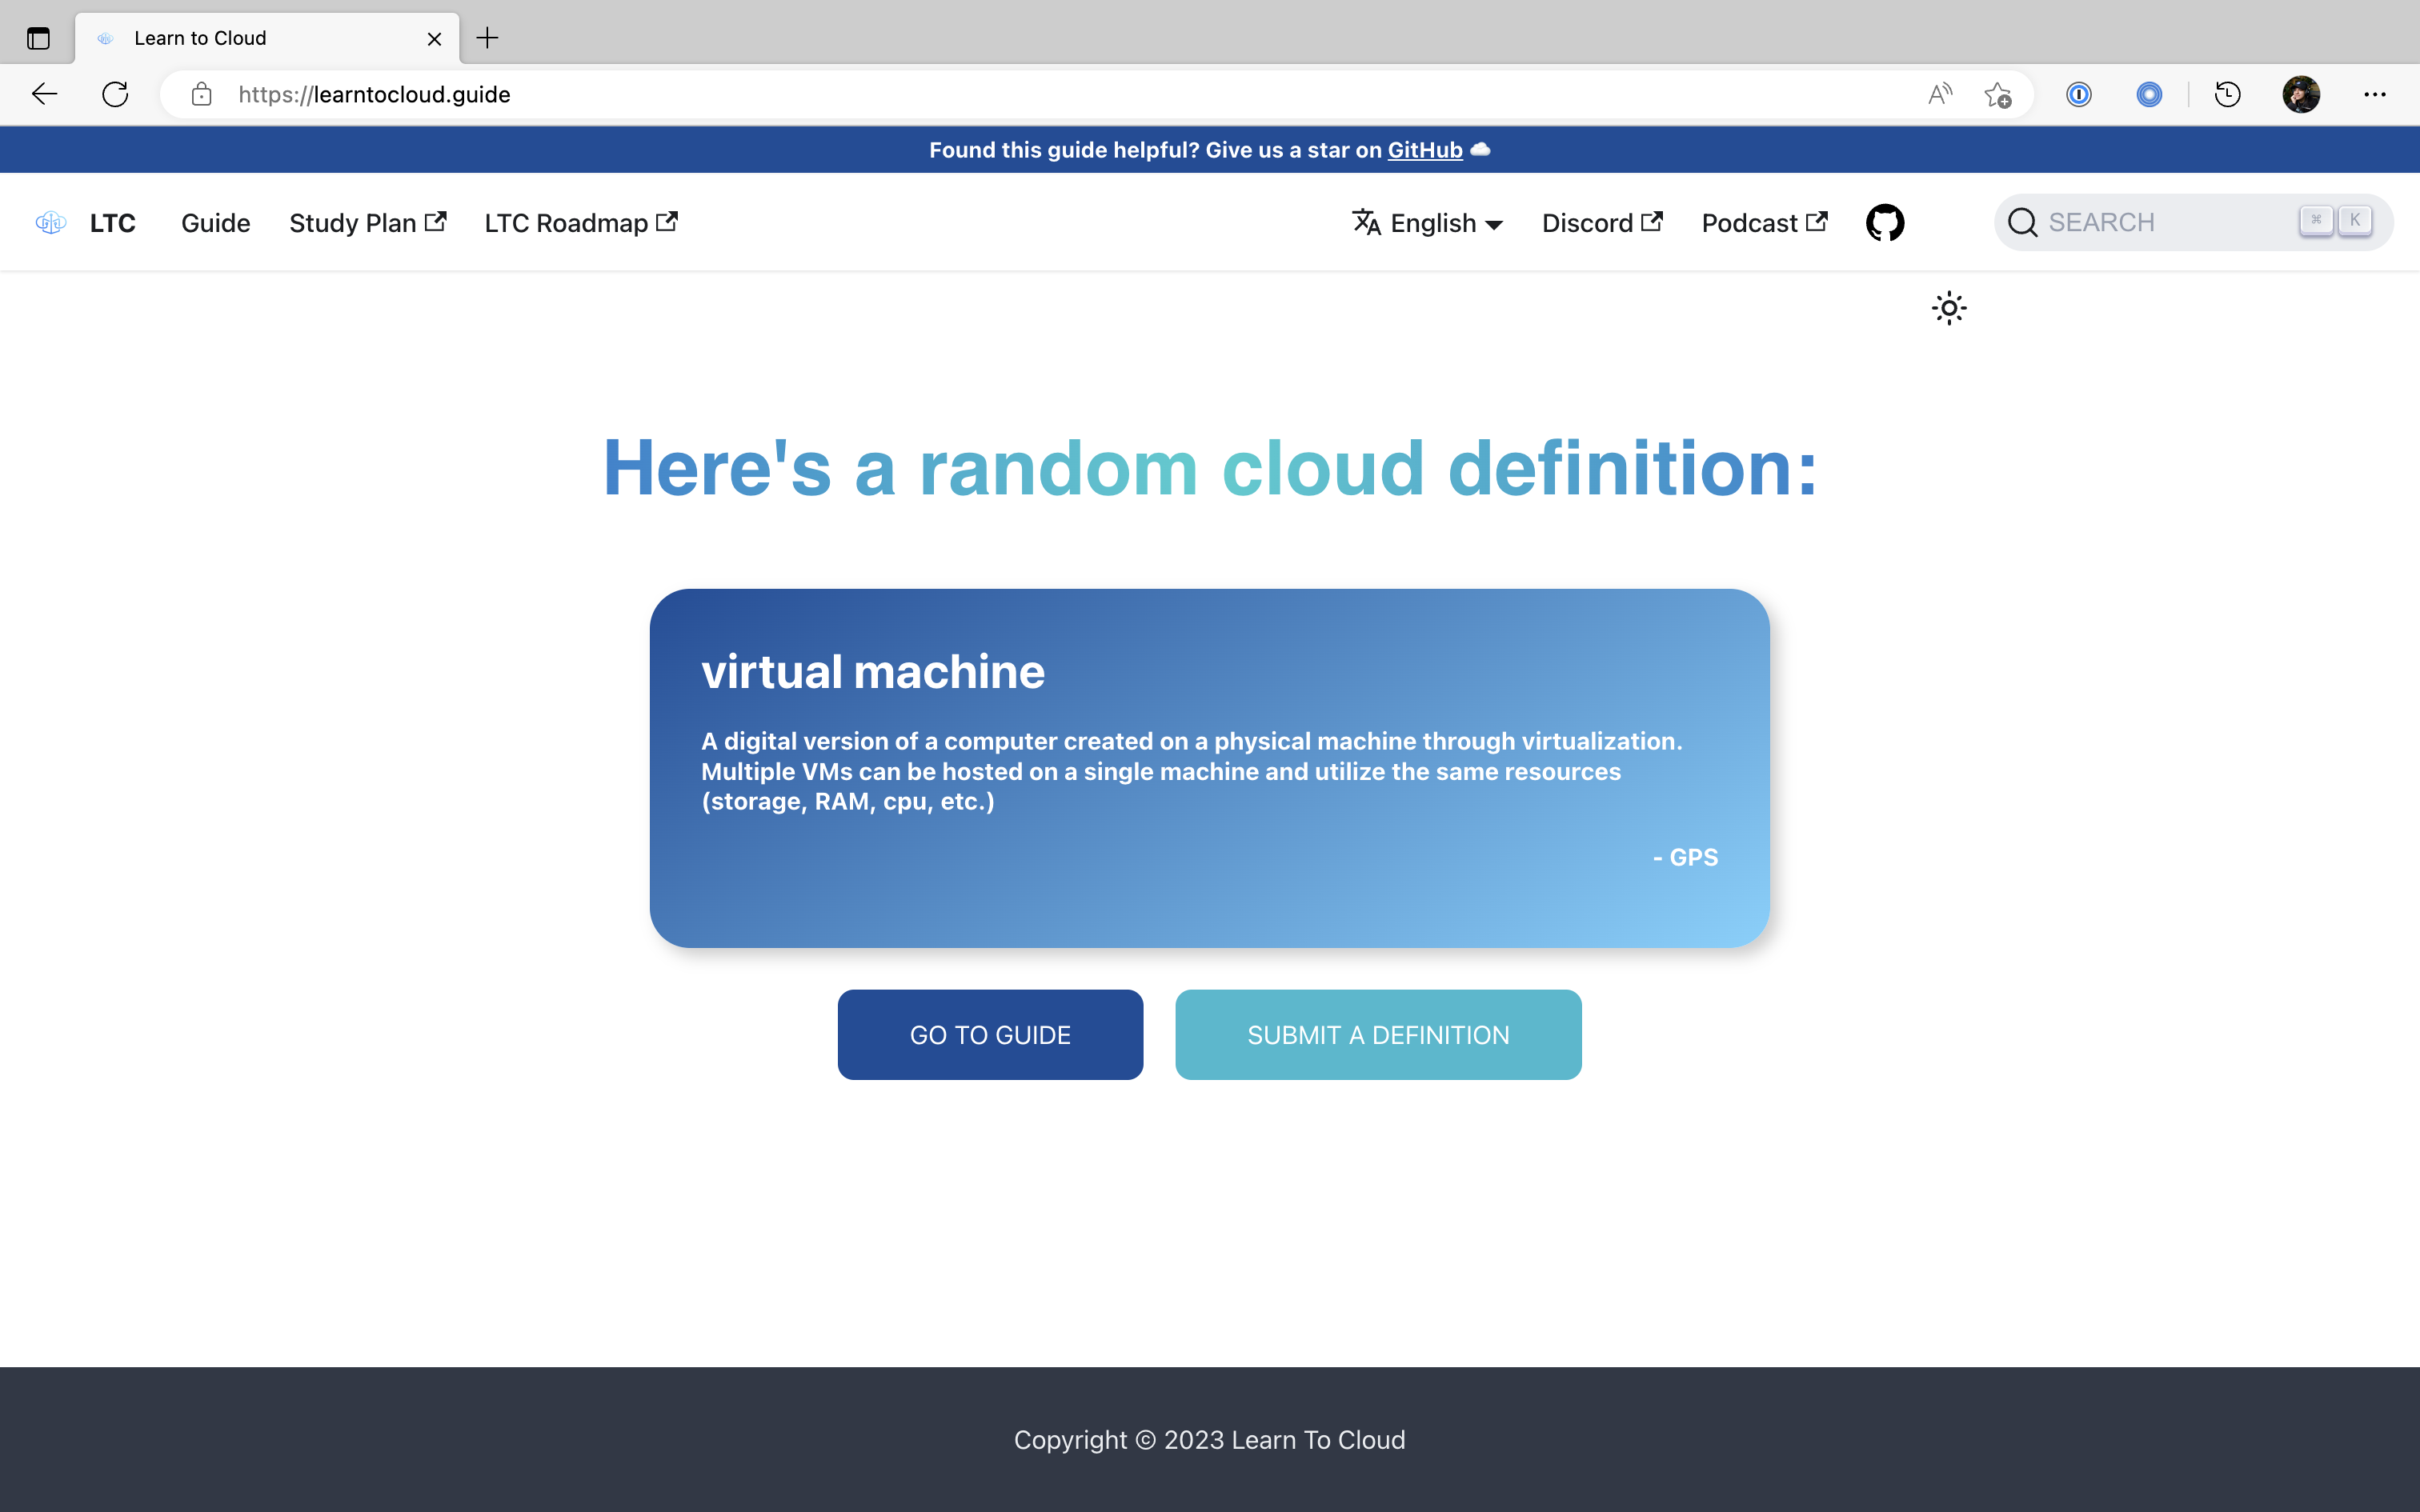Image resolution: width=2420 pixels, height=1512 pixels.
Task: Open the browser three-dots settings menu
Action: (2374, 94)
